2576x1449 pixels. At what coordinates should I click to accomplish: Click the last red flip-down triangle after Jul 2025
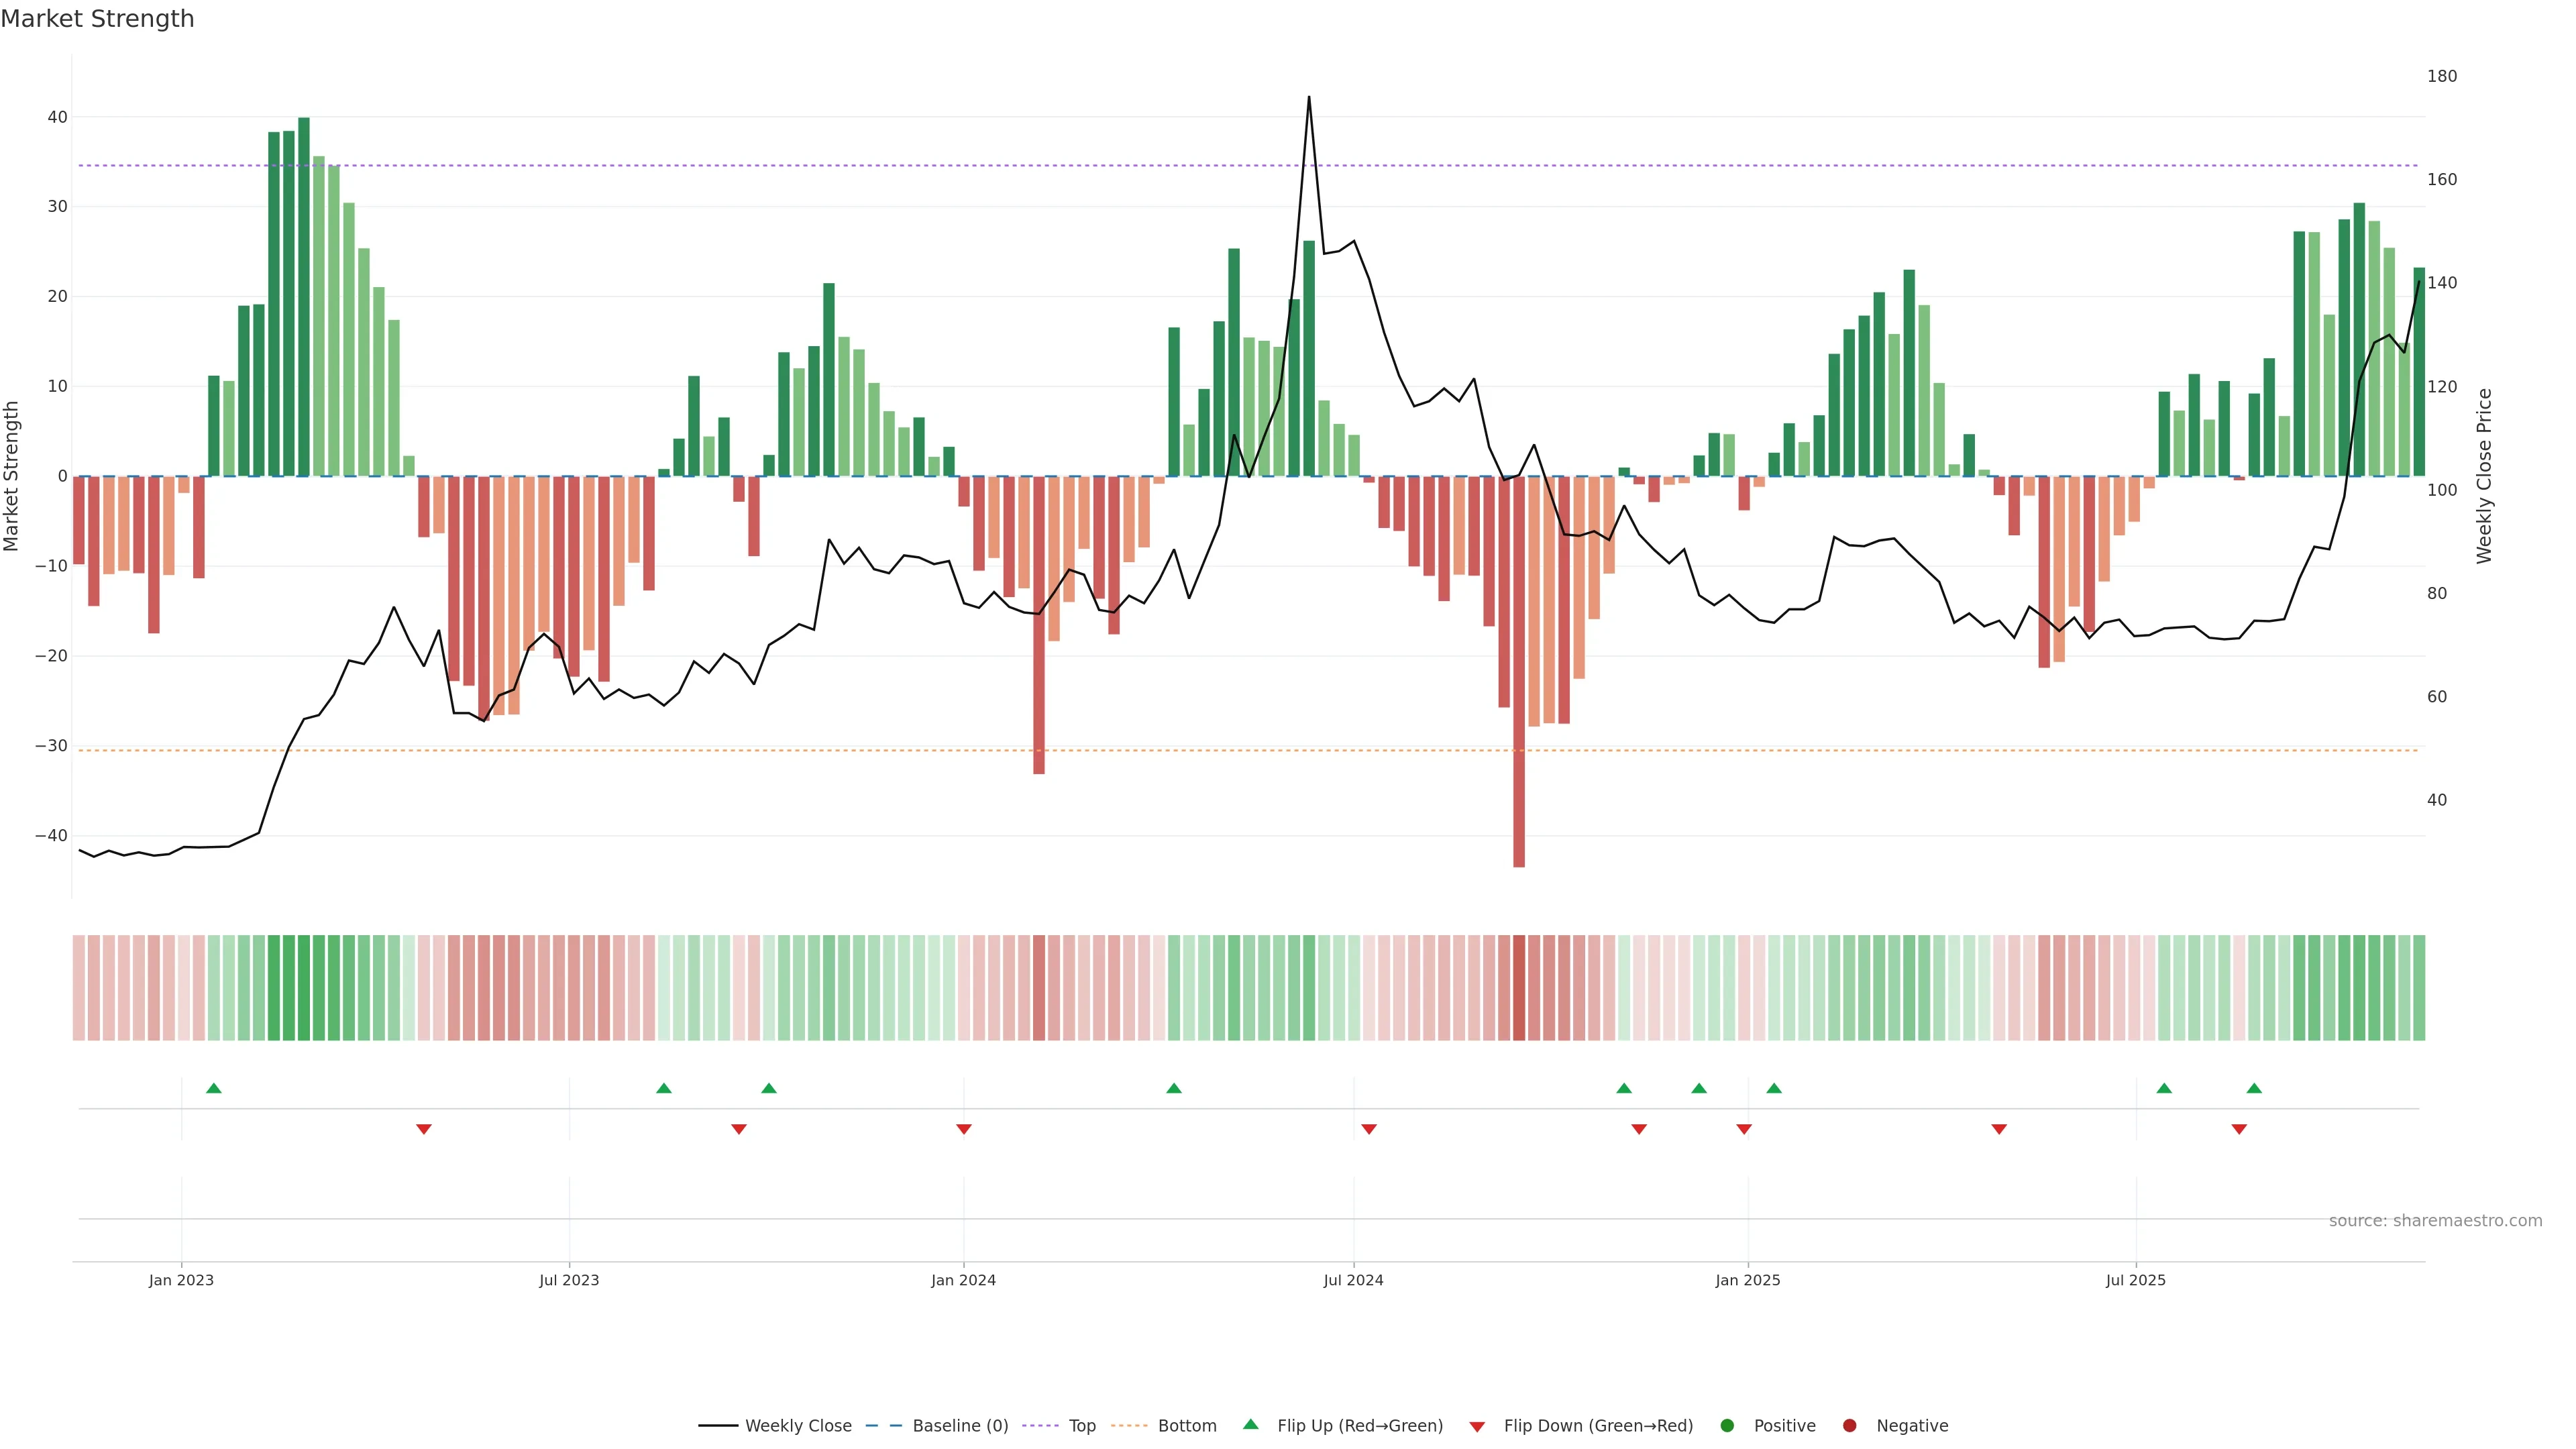[x=2239, y=1129]
